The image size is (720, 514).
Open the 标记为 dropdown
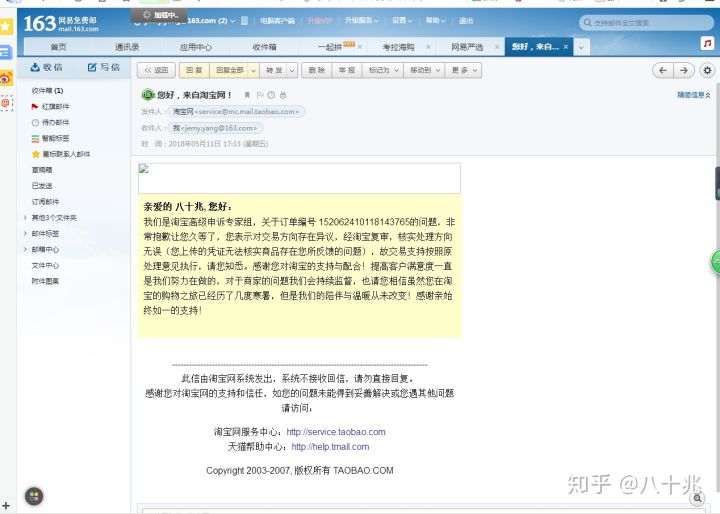point(381,70)
